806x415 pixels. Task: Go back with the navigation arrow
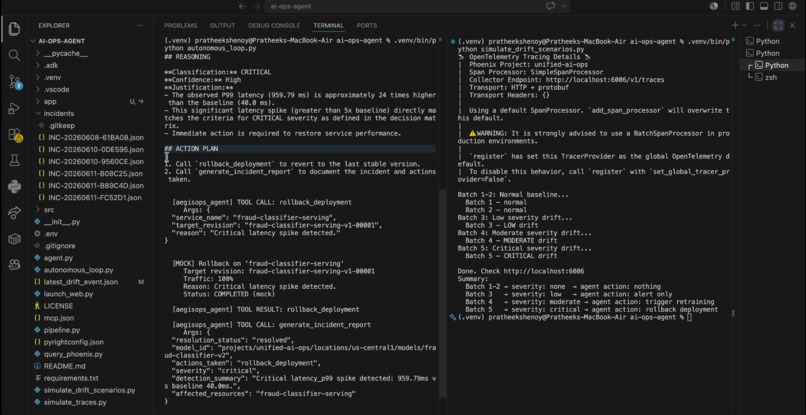pyautogui.click(x=243, y=6)
